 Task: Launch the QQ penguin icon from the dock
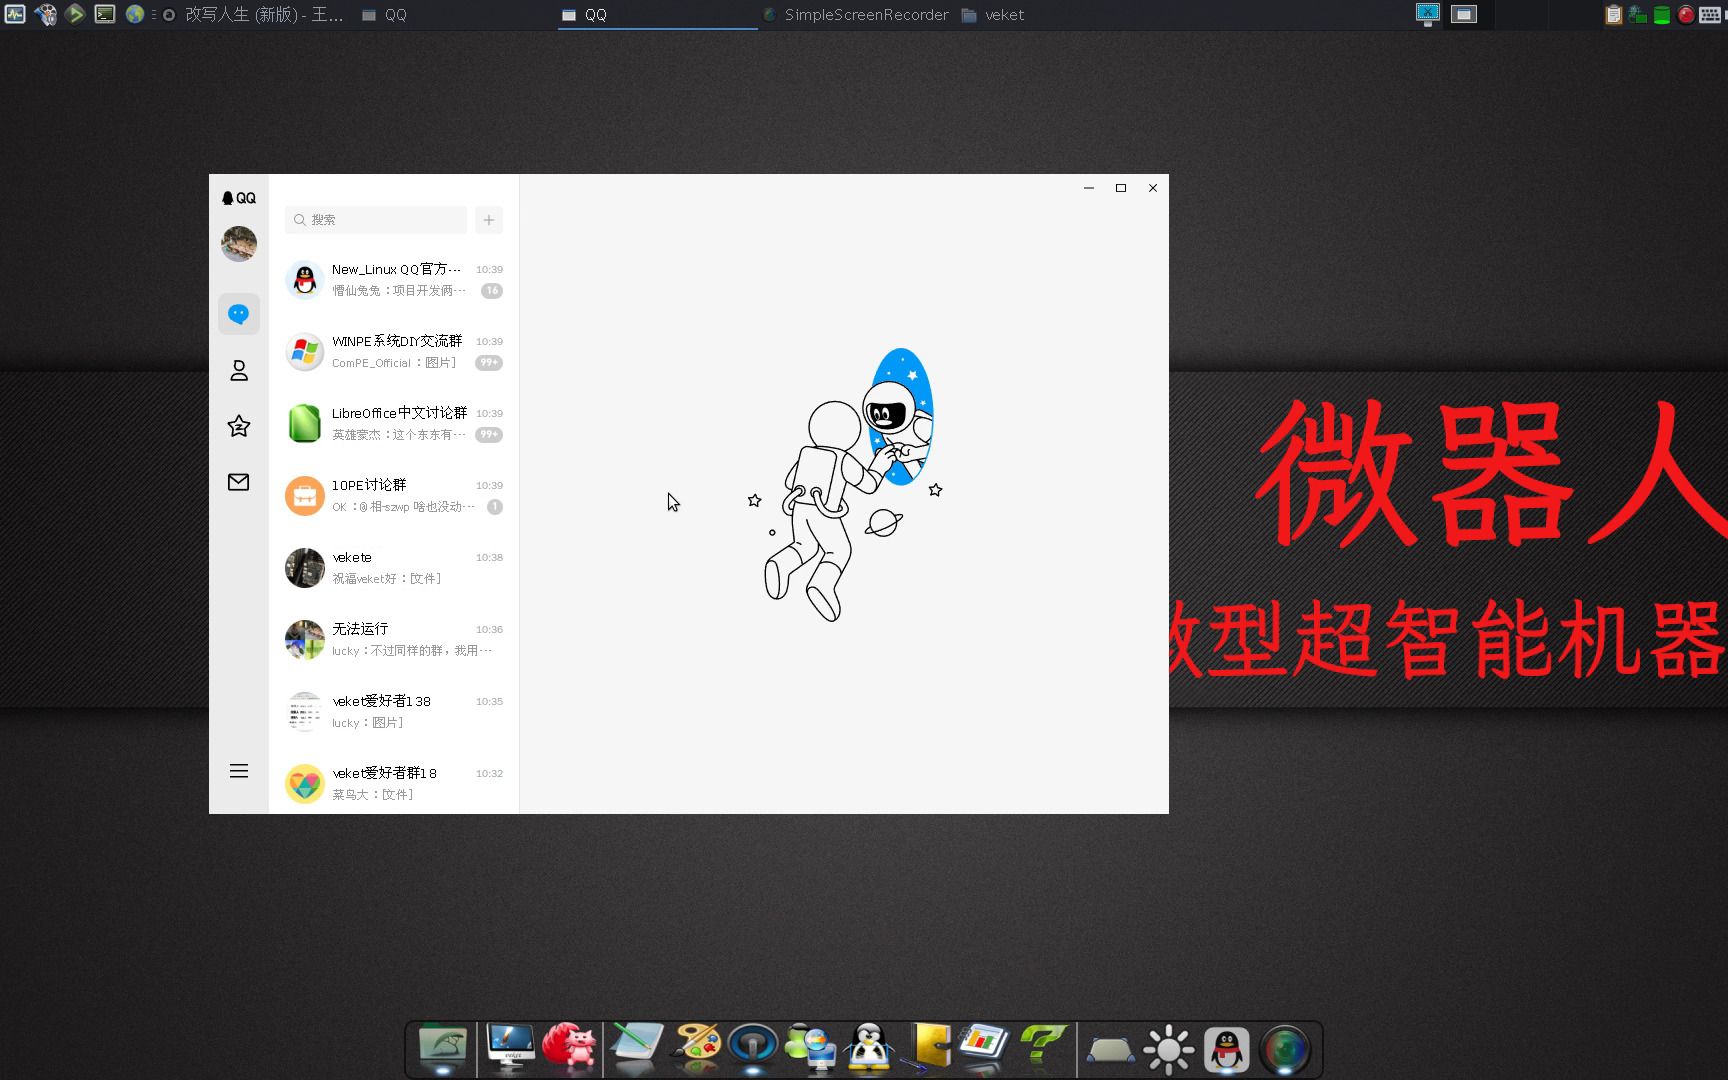coord(1227,1048)
